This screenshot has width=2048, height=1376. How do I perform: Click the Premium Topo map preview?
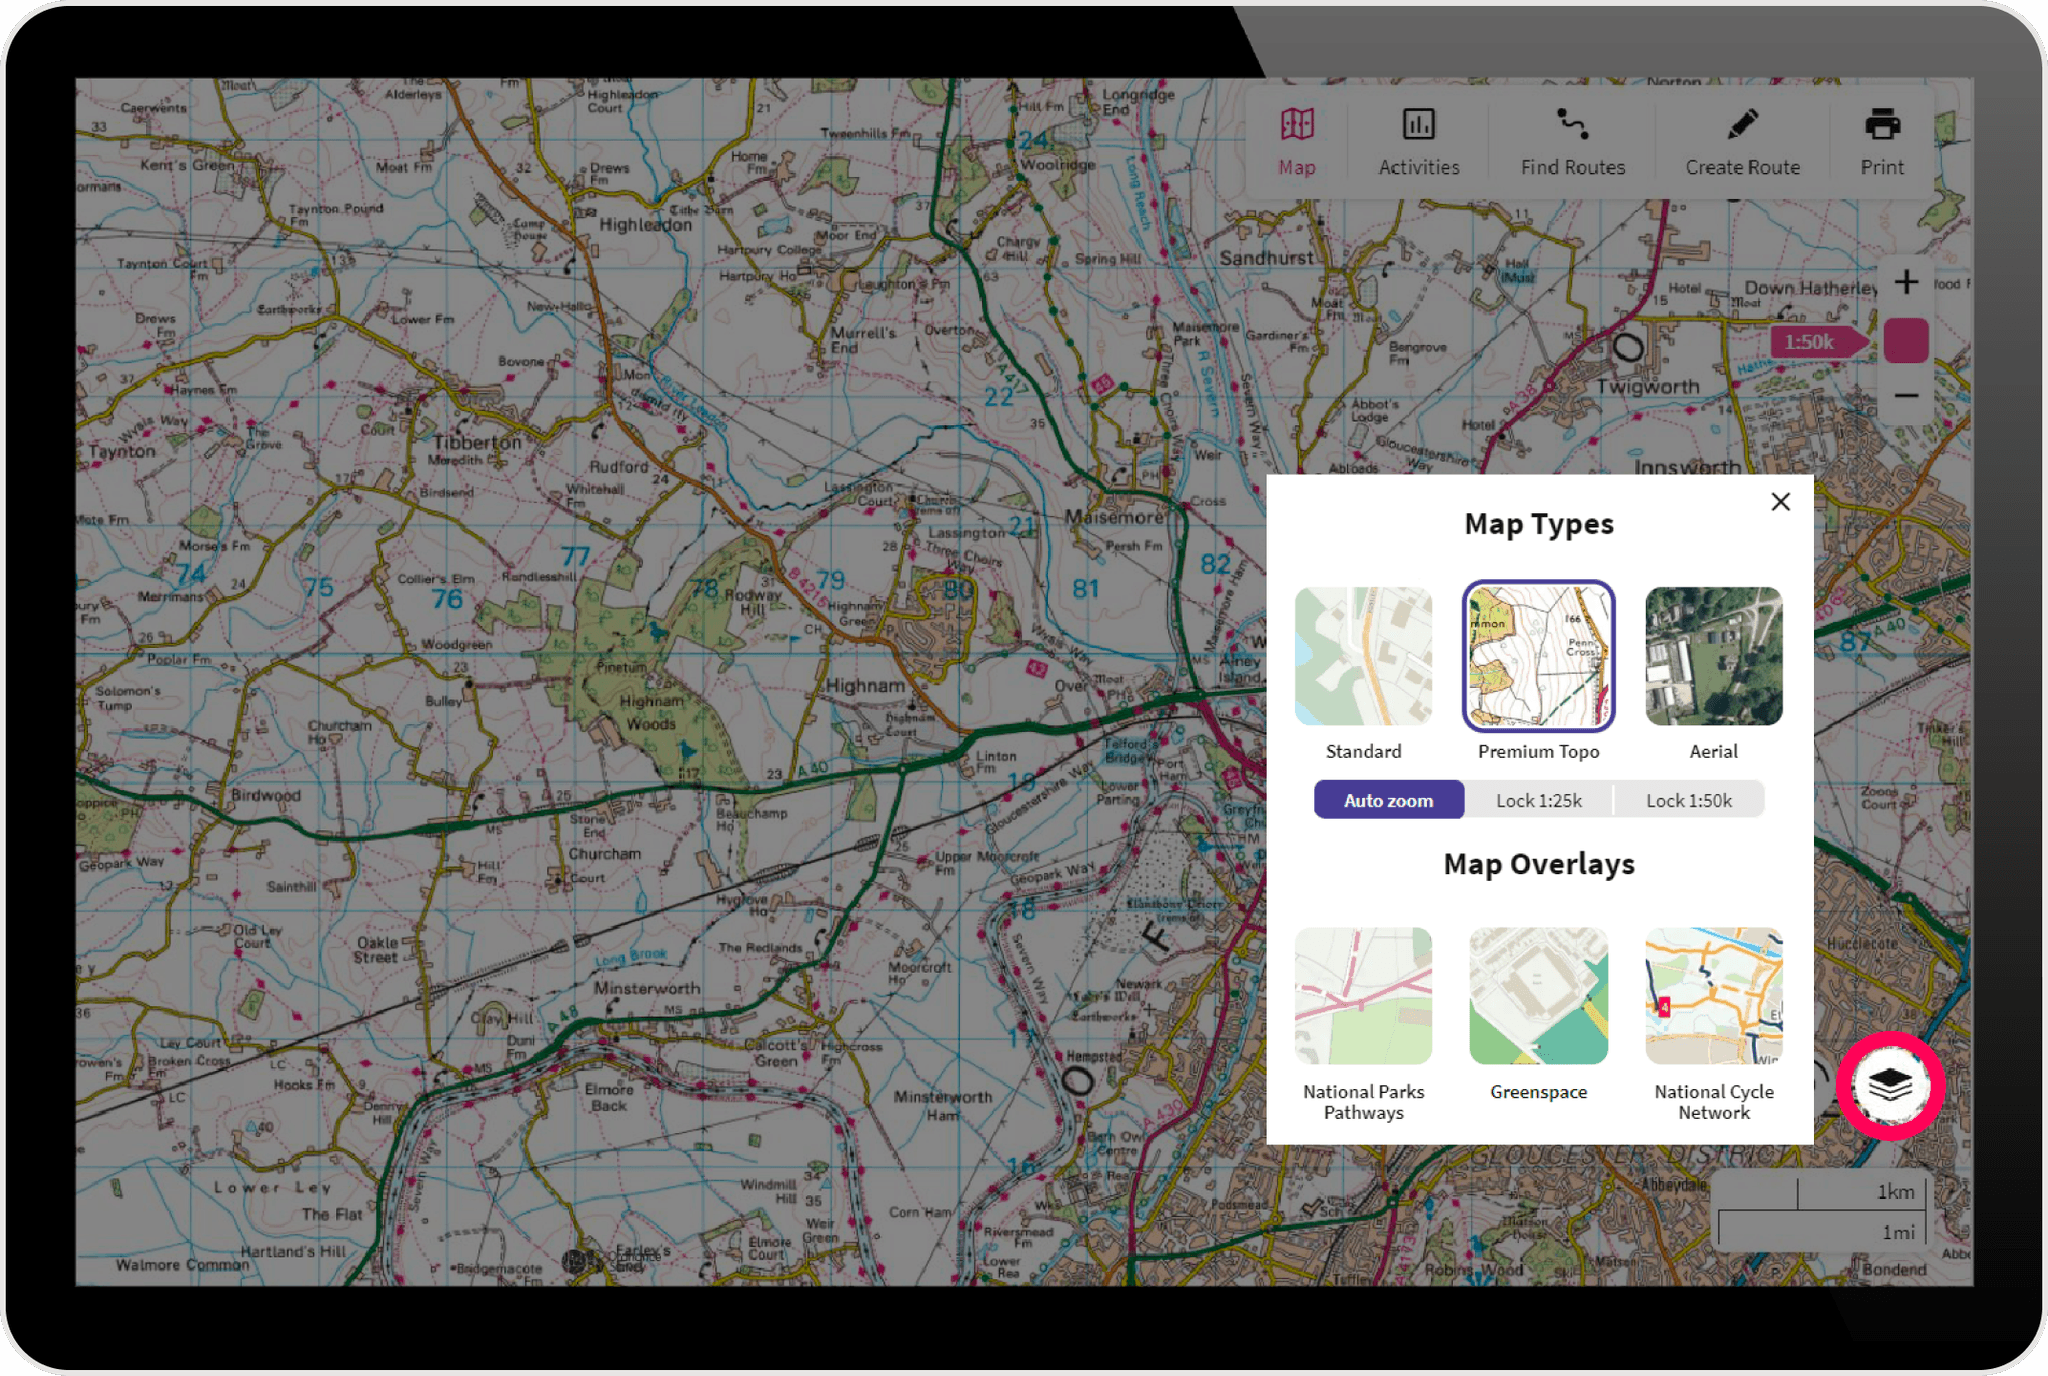[1538, 655]
